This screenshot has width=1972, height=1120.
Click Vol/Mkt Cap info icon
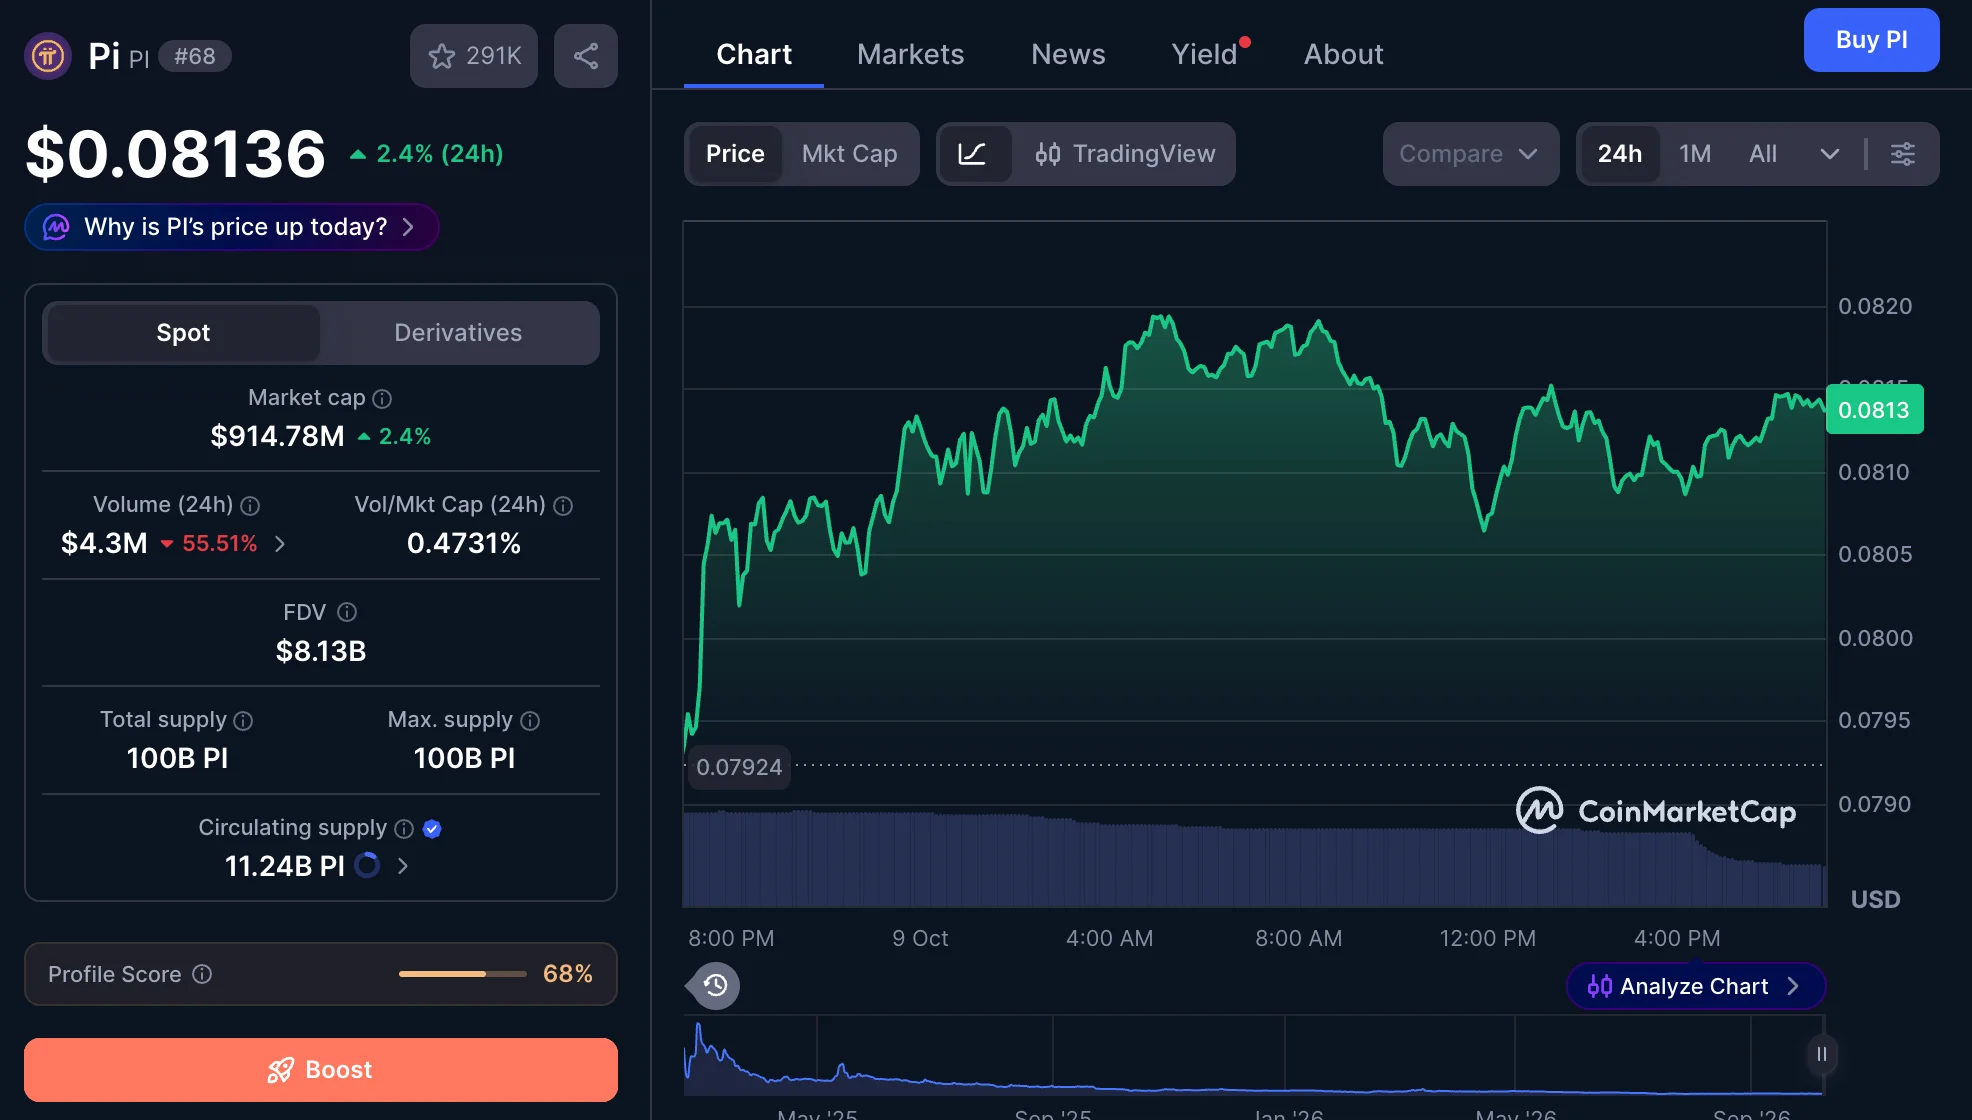point(563,506)
